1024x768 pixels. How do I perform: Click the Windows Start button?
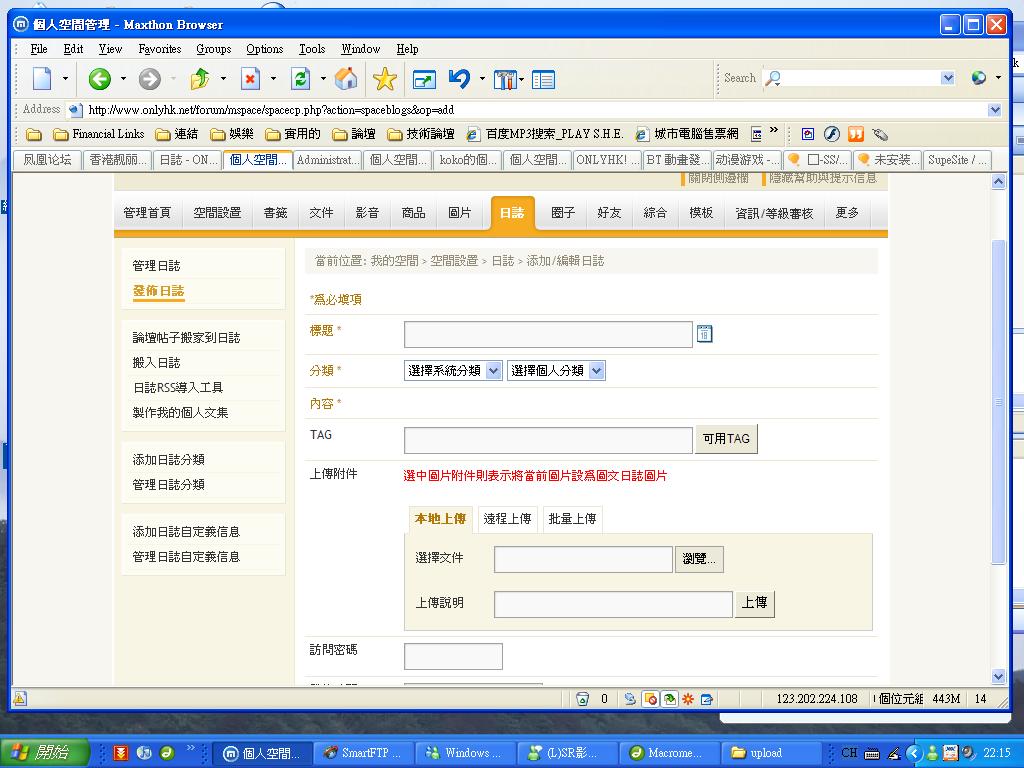click(x=43, y=752)
